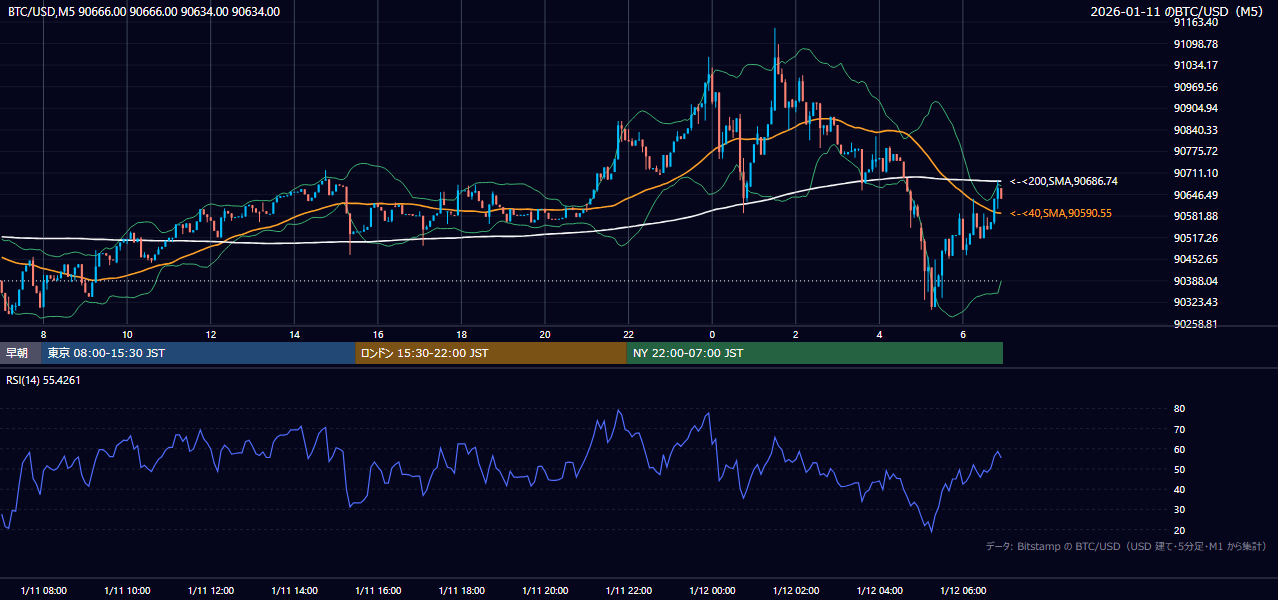
Task: Click the price axis value 90904.94
Action: 1196,108
